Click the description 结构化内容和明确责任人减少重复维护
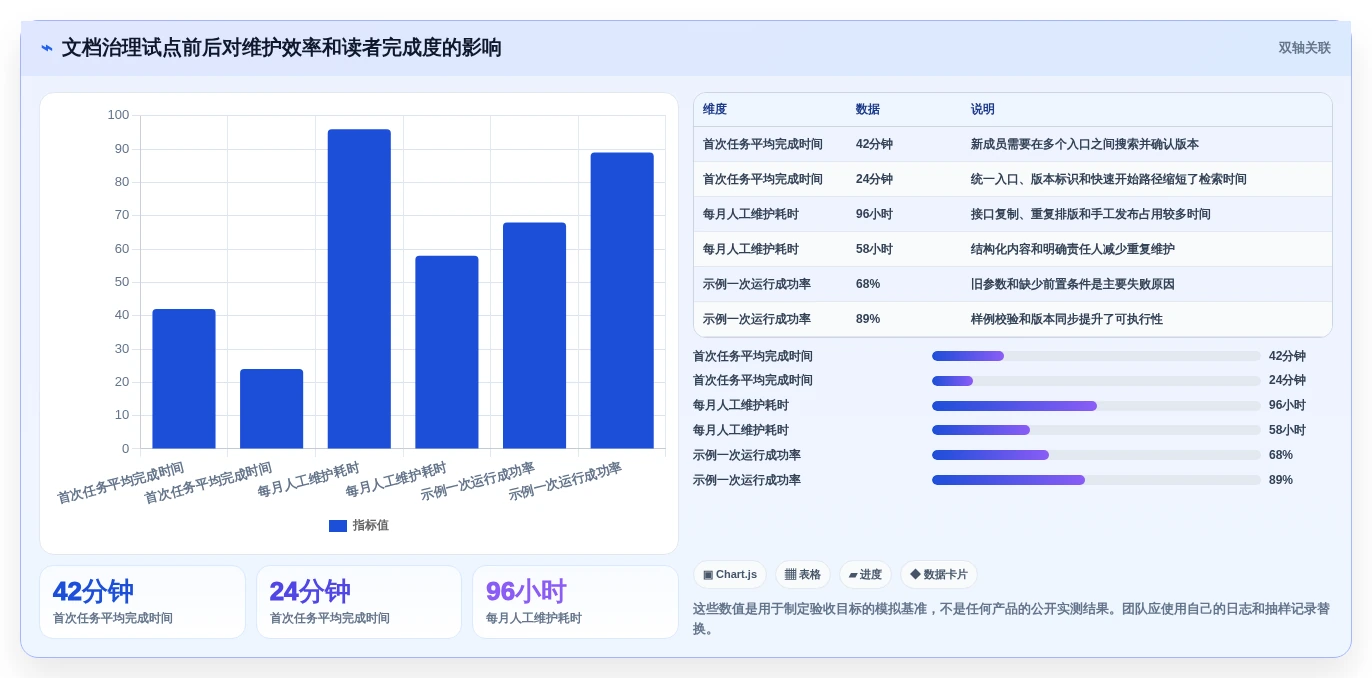1372x678 pixels. coord(1073,249)
